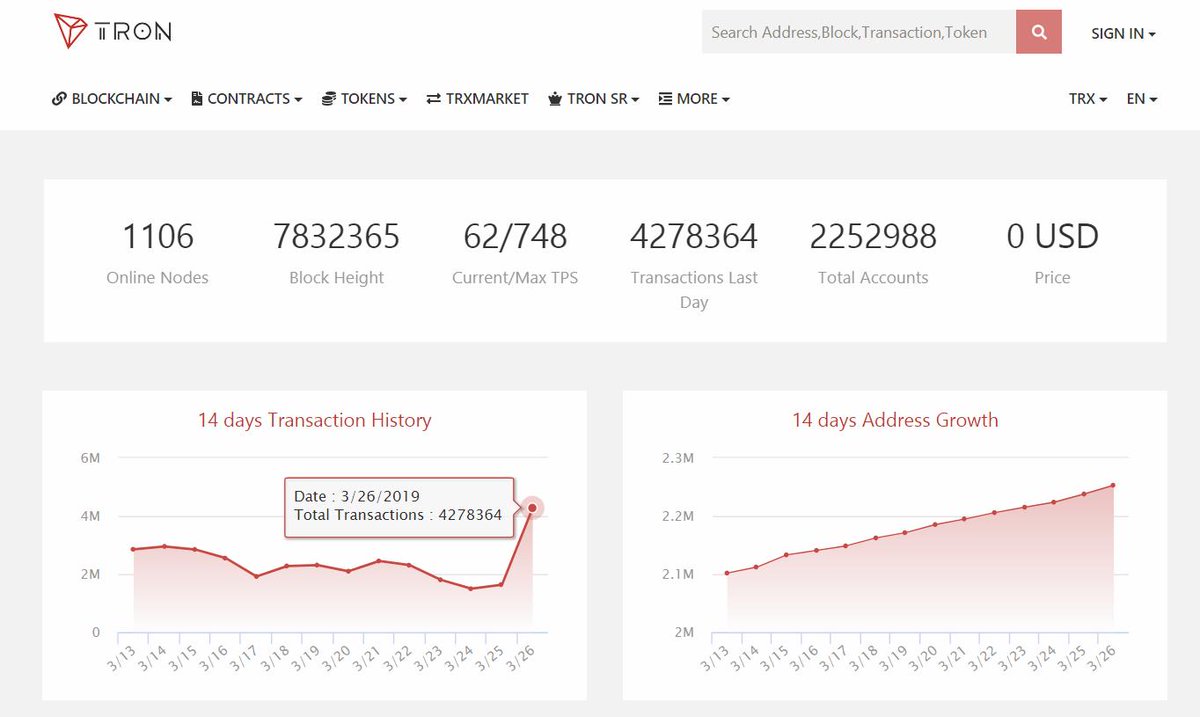Open the BLOCKCHAIN dropdown menu
This screenshot has height=717, width=1200.
tap(112, 99)
